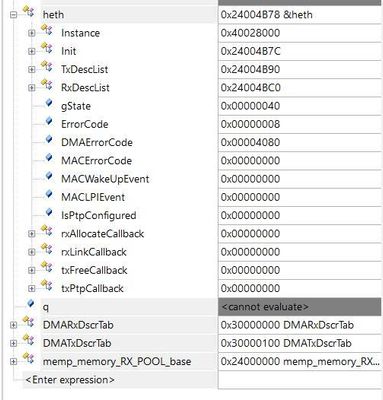Select the ErrorCode member name

point(85,124)
